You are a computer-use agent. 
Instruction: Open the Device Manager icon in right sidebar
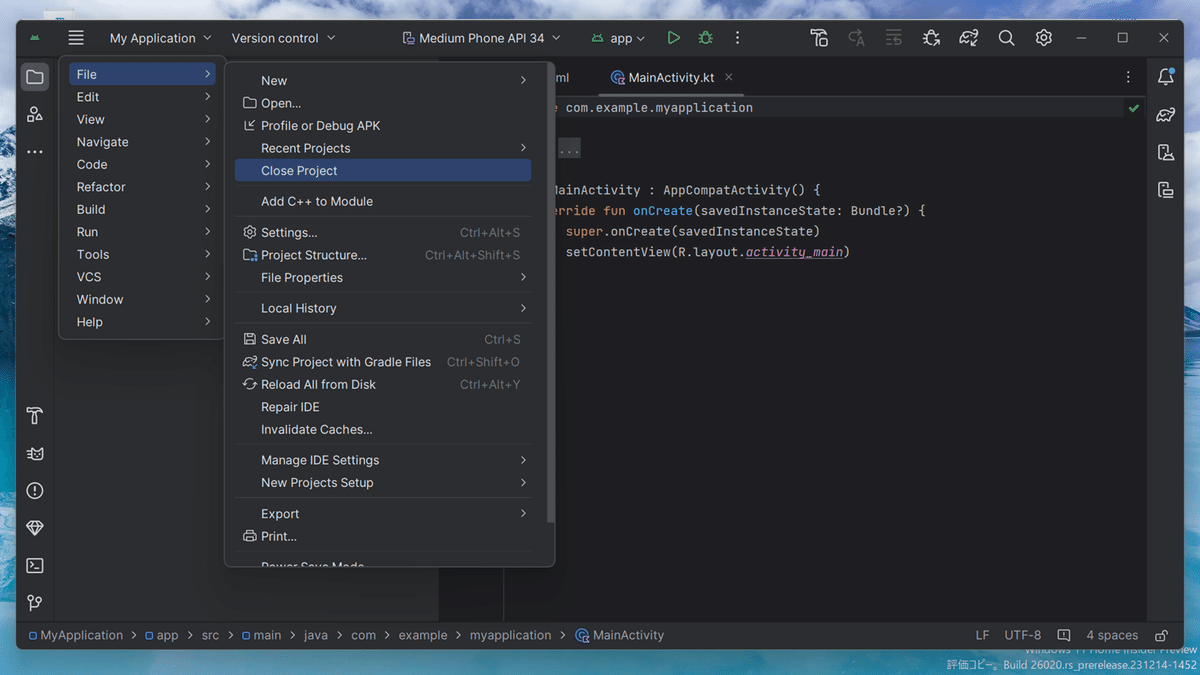click(x=1165, y=152)
